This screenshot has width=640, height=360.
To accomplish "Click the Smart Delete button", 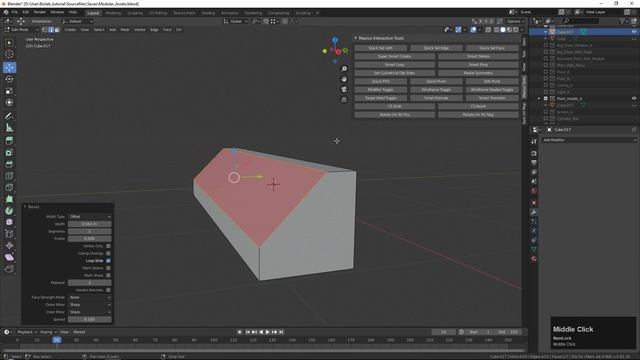I will click(478, 56).
